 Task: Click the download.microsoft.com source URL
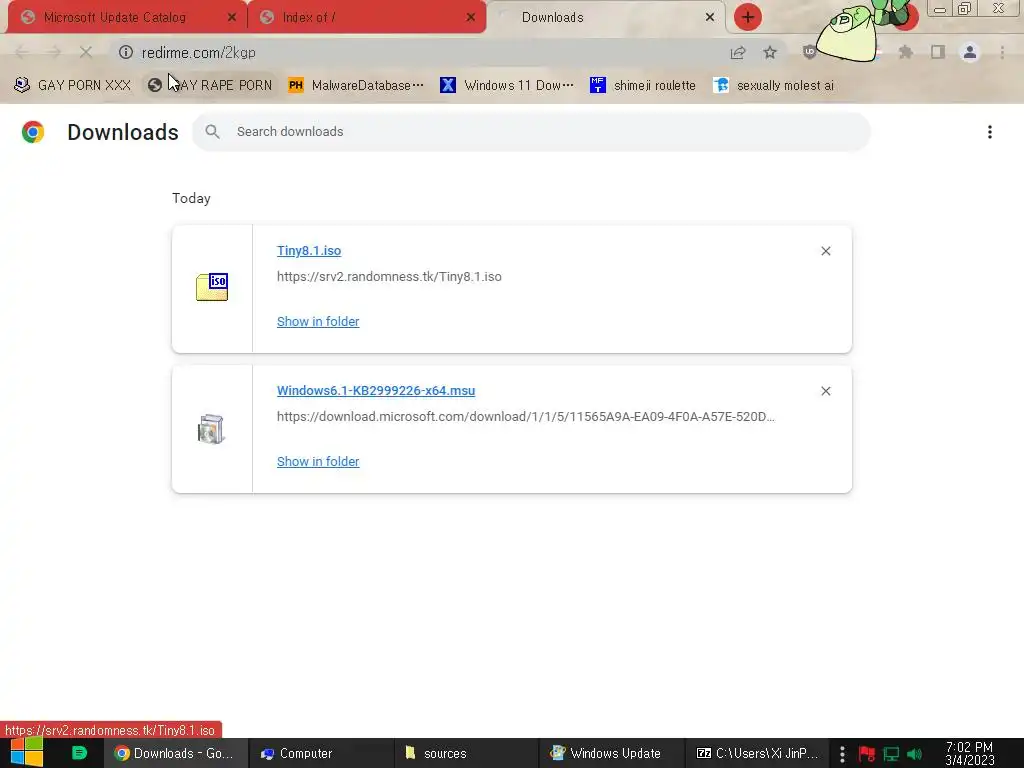point(526,417)
